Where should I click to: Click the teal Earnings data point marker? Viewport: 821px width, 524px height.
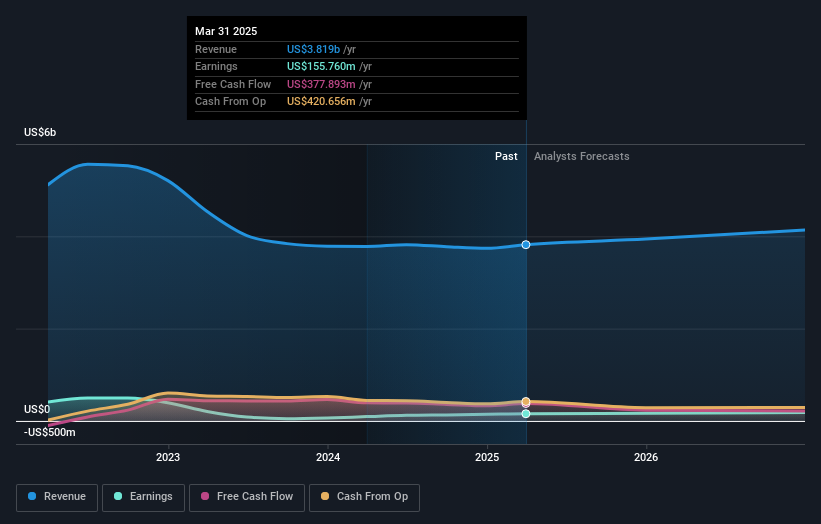pos(526,414)
